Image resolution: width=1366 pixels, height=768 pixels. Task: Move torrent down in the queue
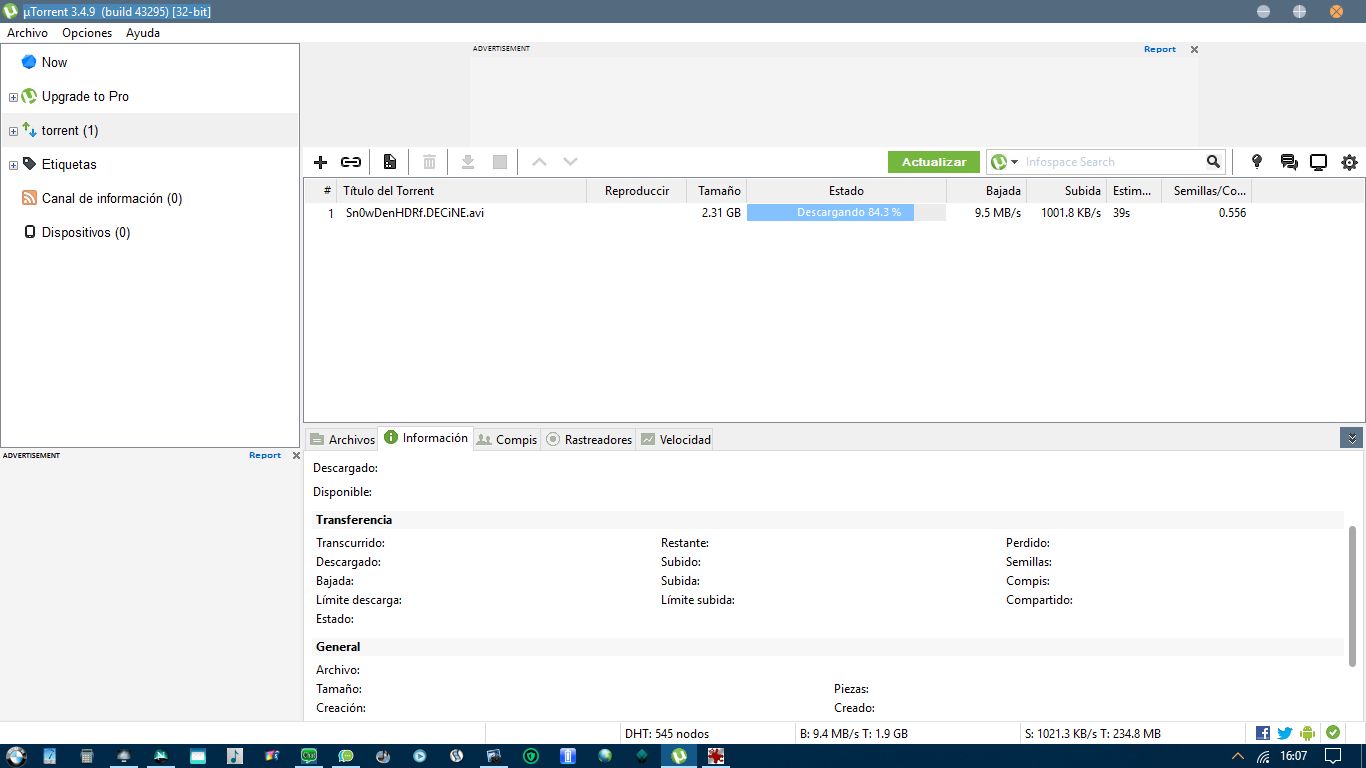(x=570, y=162)
